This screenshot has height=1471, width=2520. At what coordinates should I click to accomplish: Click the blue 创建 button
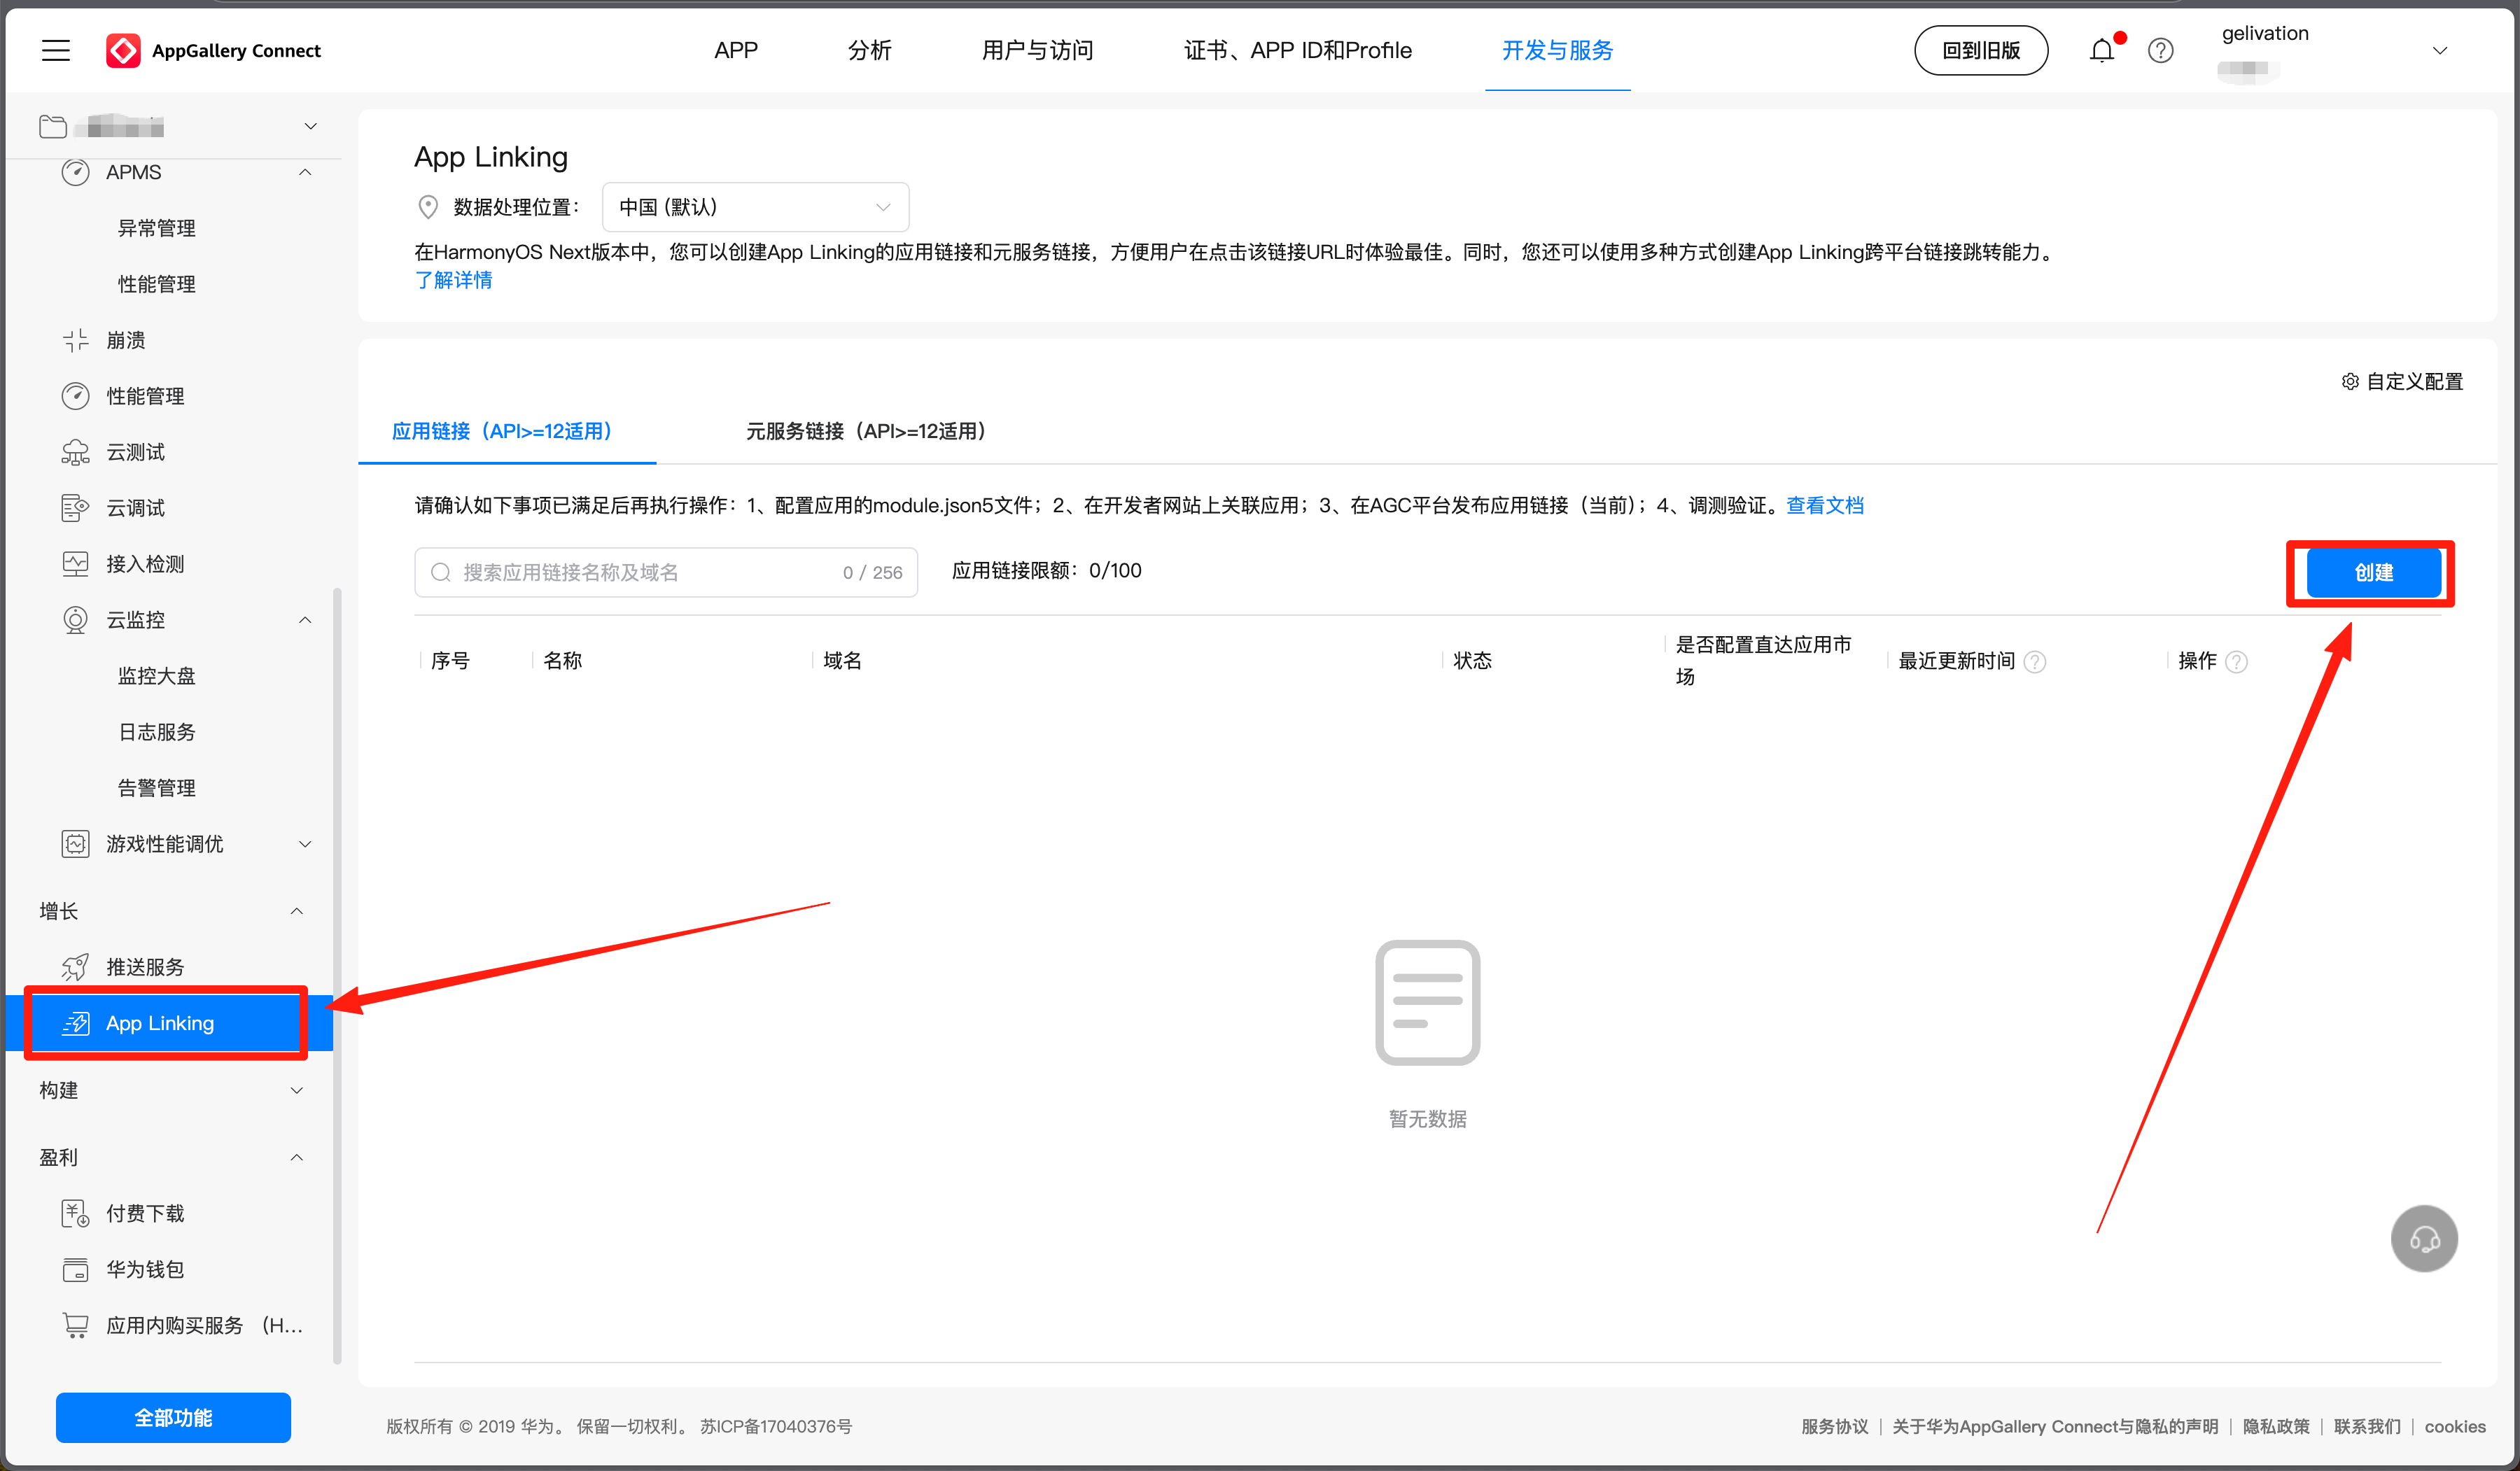coord(2372,572)
